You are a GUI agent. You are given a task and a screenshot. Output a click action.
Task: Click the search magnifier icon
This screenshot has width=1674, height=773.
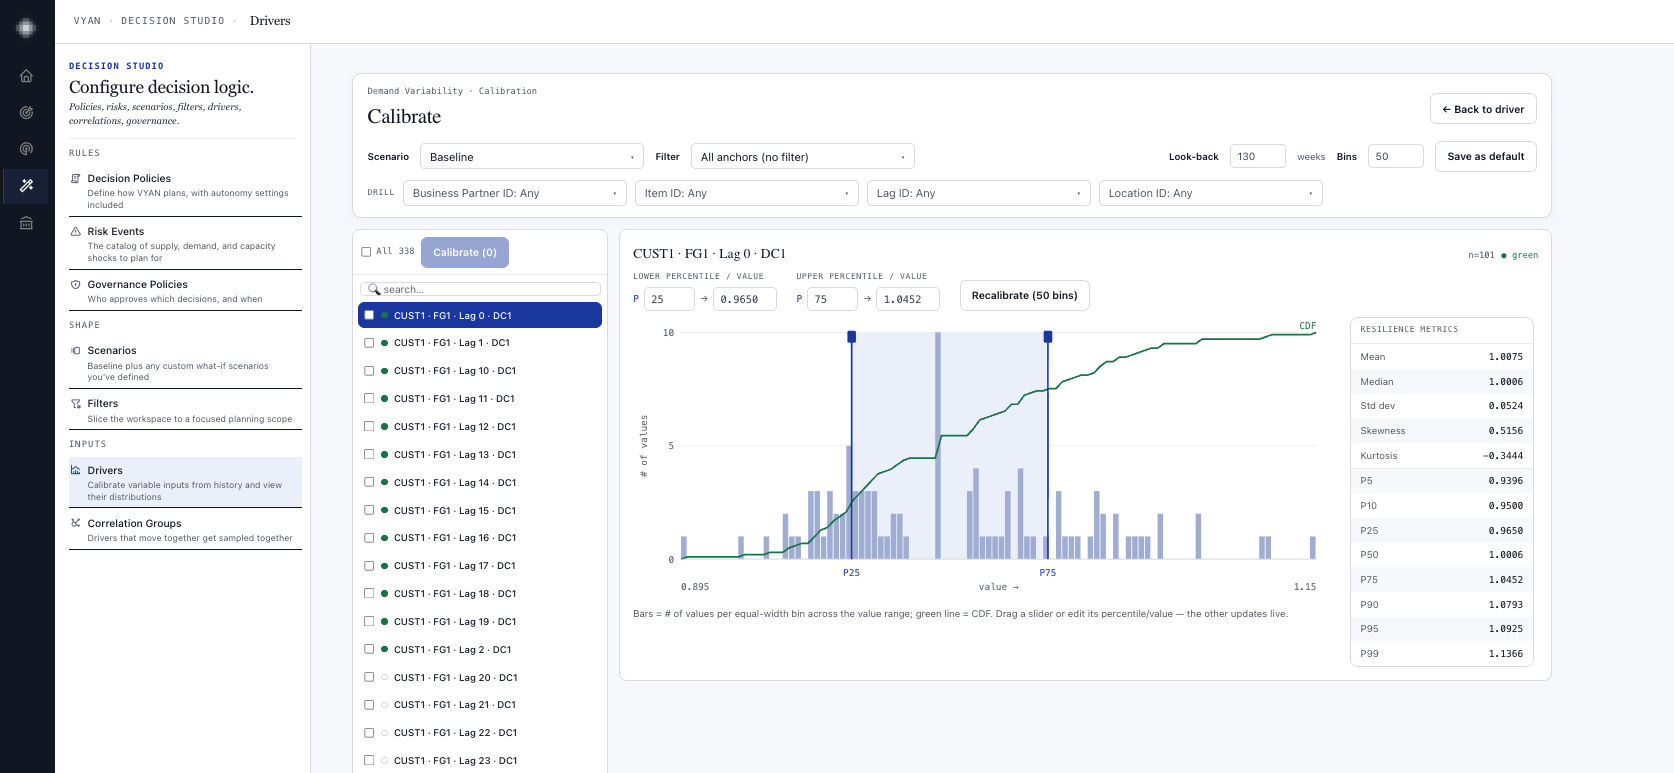coord(374,289)
